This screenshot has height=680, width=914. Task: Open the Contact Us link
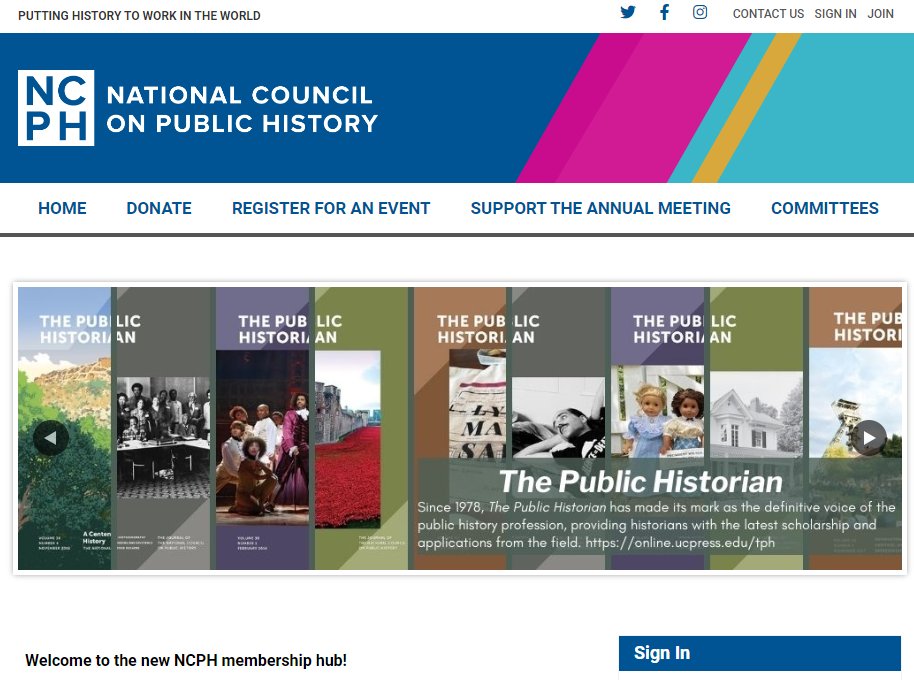click(768, 13)
